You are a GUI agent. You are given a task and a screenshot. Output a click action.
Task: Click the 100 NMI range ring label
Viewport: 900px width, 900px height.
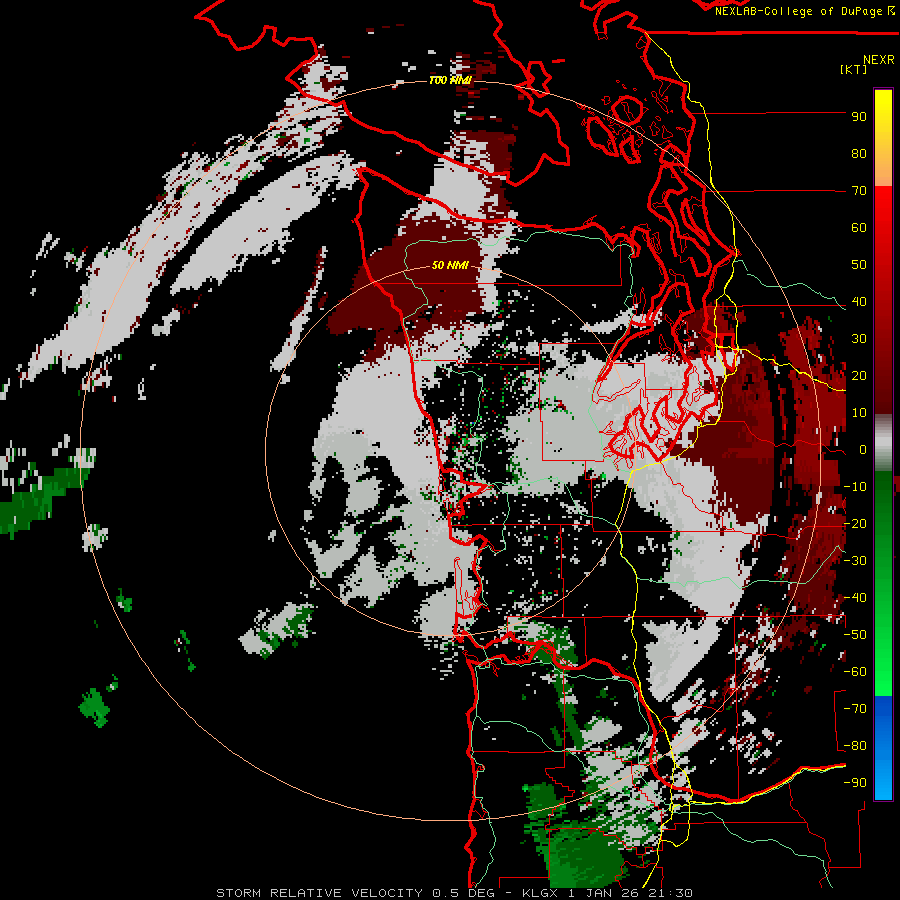click(450, 80)
